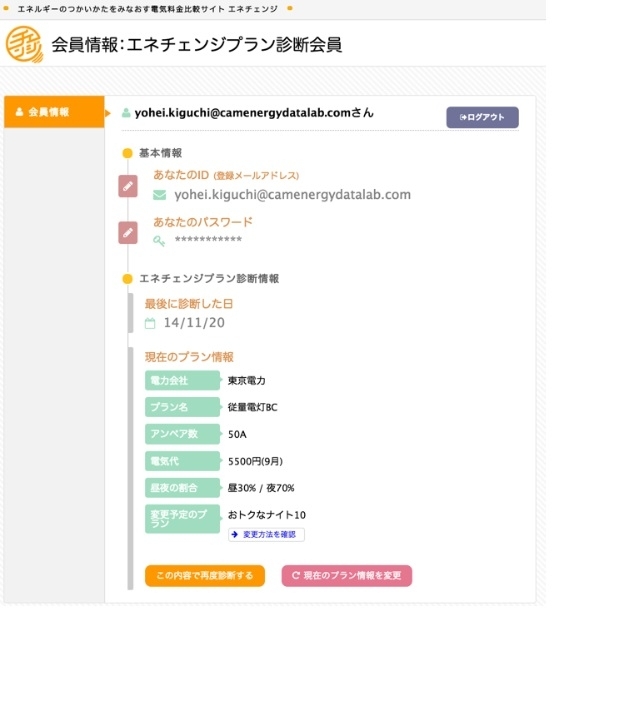Viewport: 642px width, 713px height.
Task: Click the masked password text
Action: tap(208, 240)
